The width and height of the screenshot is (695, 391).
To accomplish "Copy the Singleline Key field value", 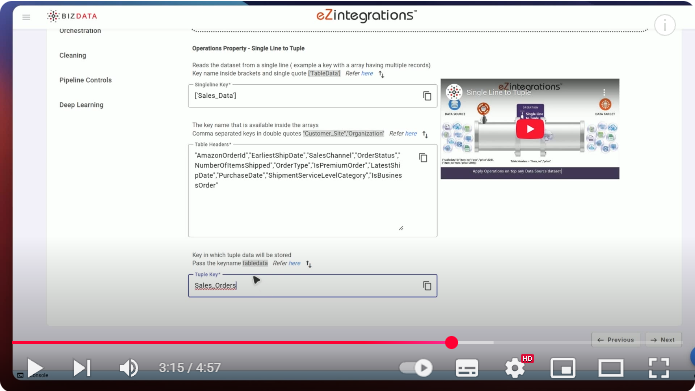I will pos(427,96).
